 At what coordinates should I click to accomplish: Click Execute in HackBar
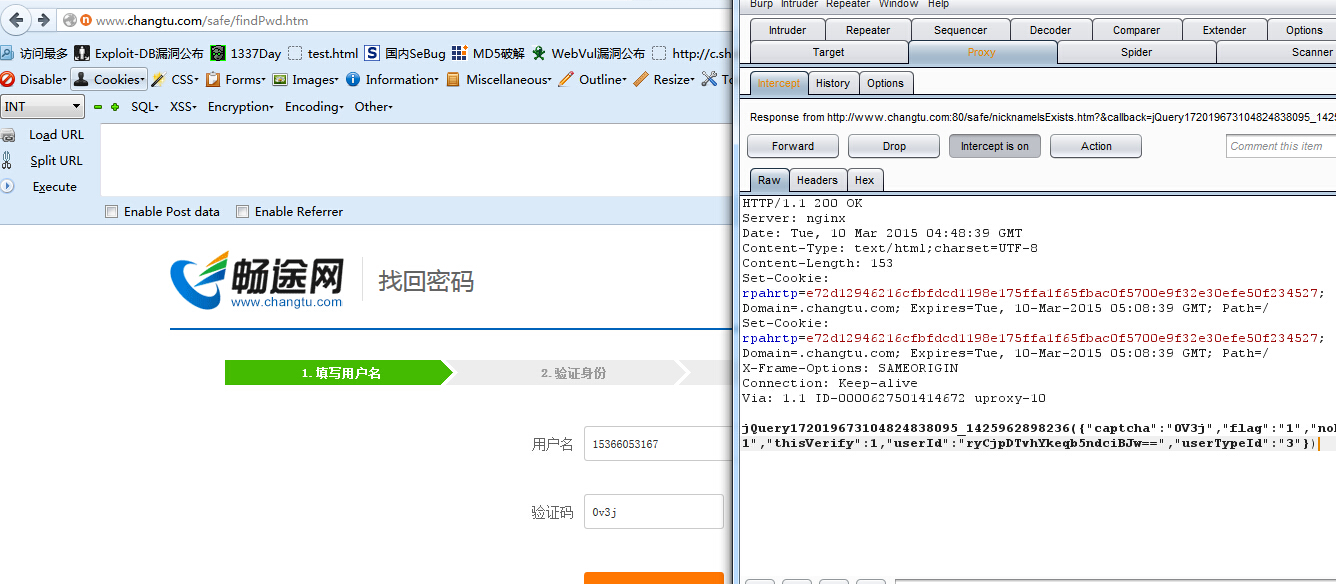point(54,186)
